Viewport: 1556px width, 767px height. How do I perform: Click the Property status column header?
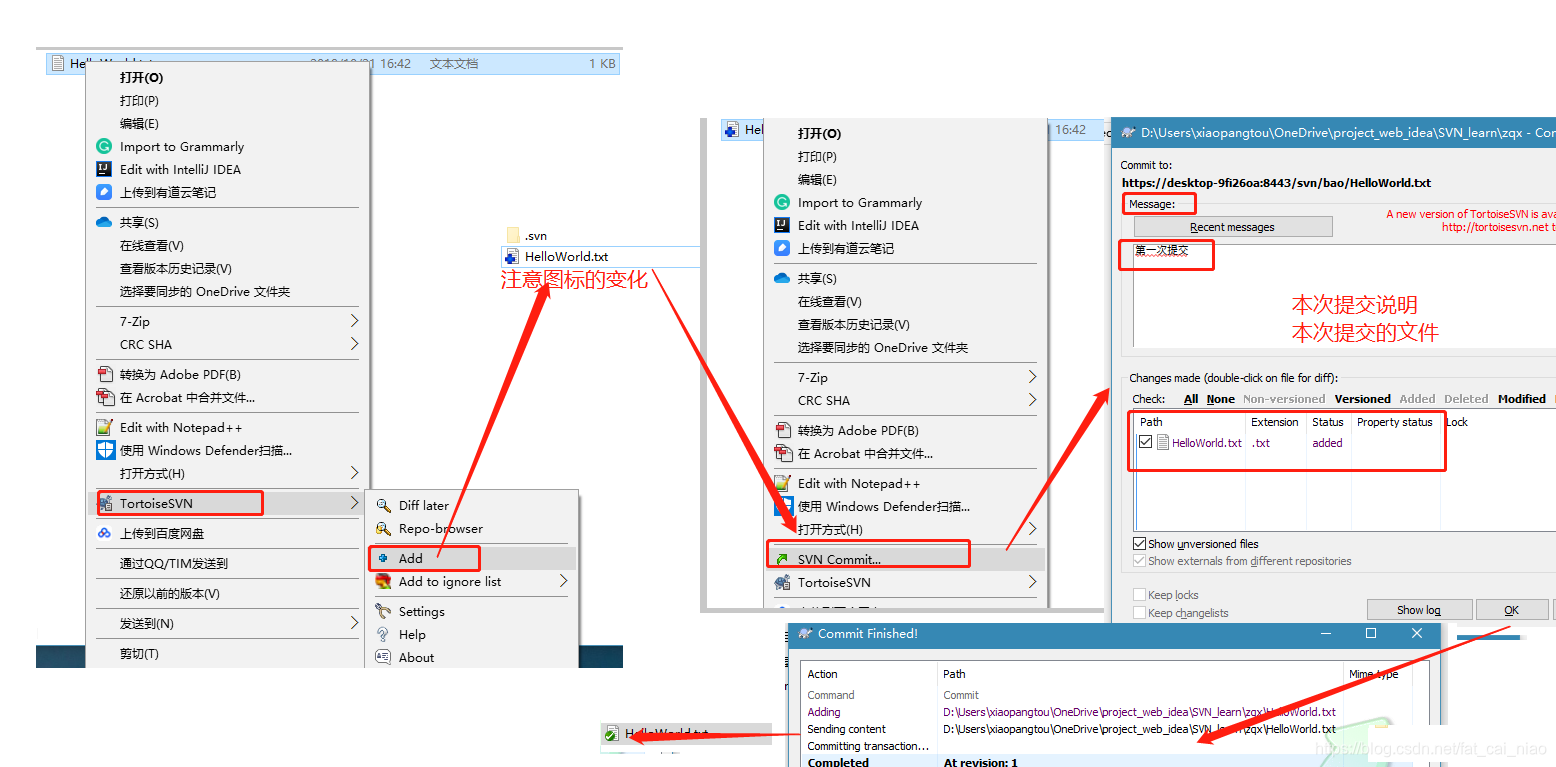pyautogui.click(x=1394, y=422)
